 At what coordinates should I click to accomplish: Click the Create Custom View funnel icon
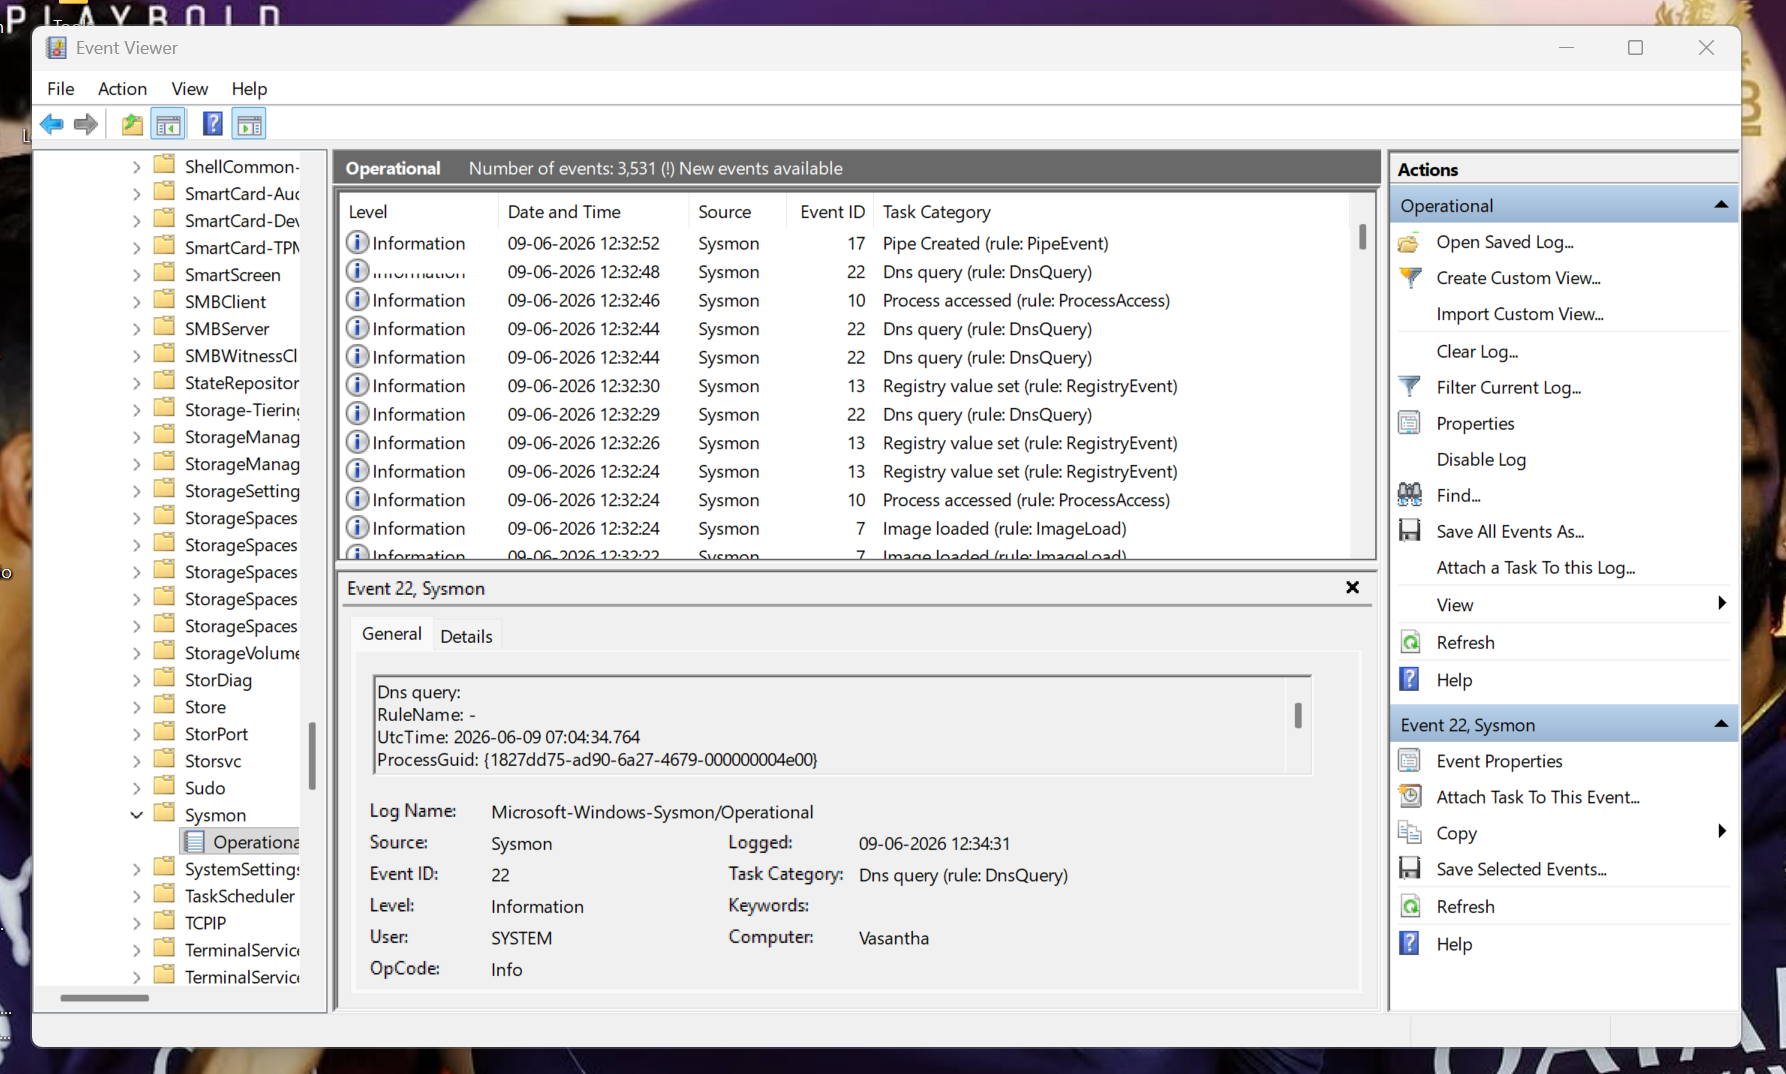pos(1410,278)
